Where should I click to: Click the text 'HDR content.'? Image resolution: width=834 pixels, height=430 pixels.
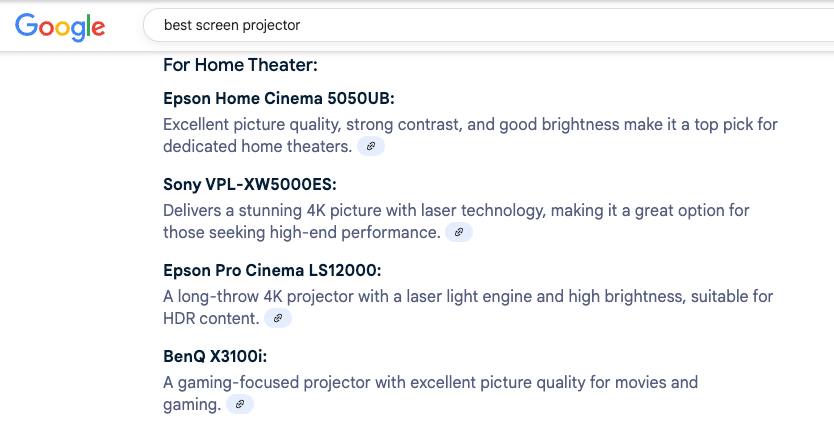pyautogui.click(x=211, y=318)
